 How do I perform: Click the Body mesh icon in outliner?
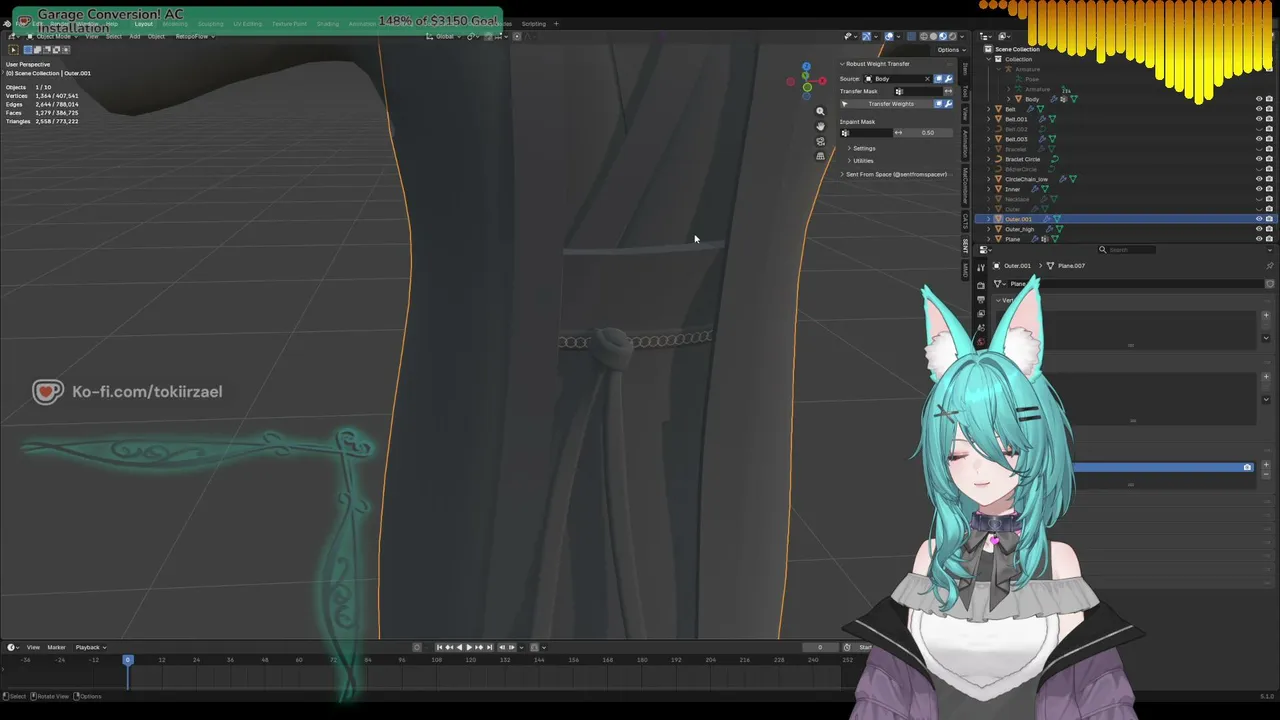pos(1019,99)
